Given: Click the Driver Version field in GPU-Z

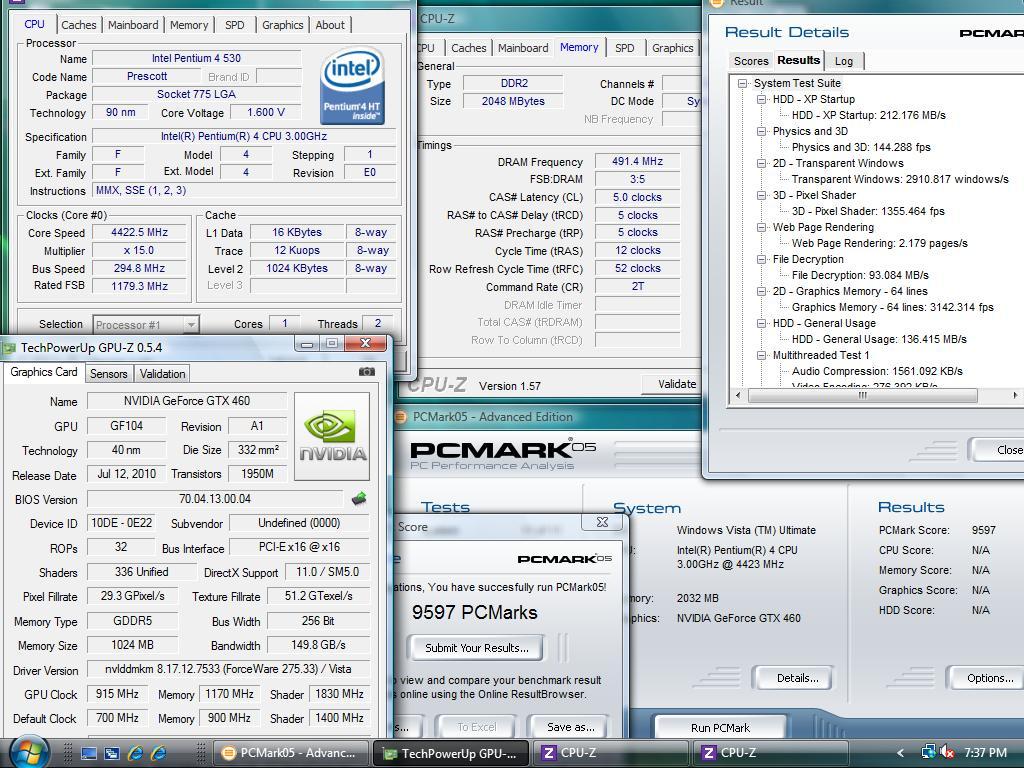Looking at the screenshot, I should point(229,669).
